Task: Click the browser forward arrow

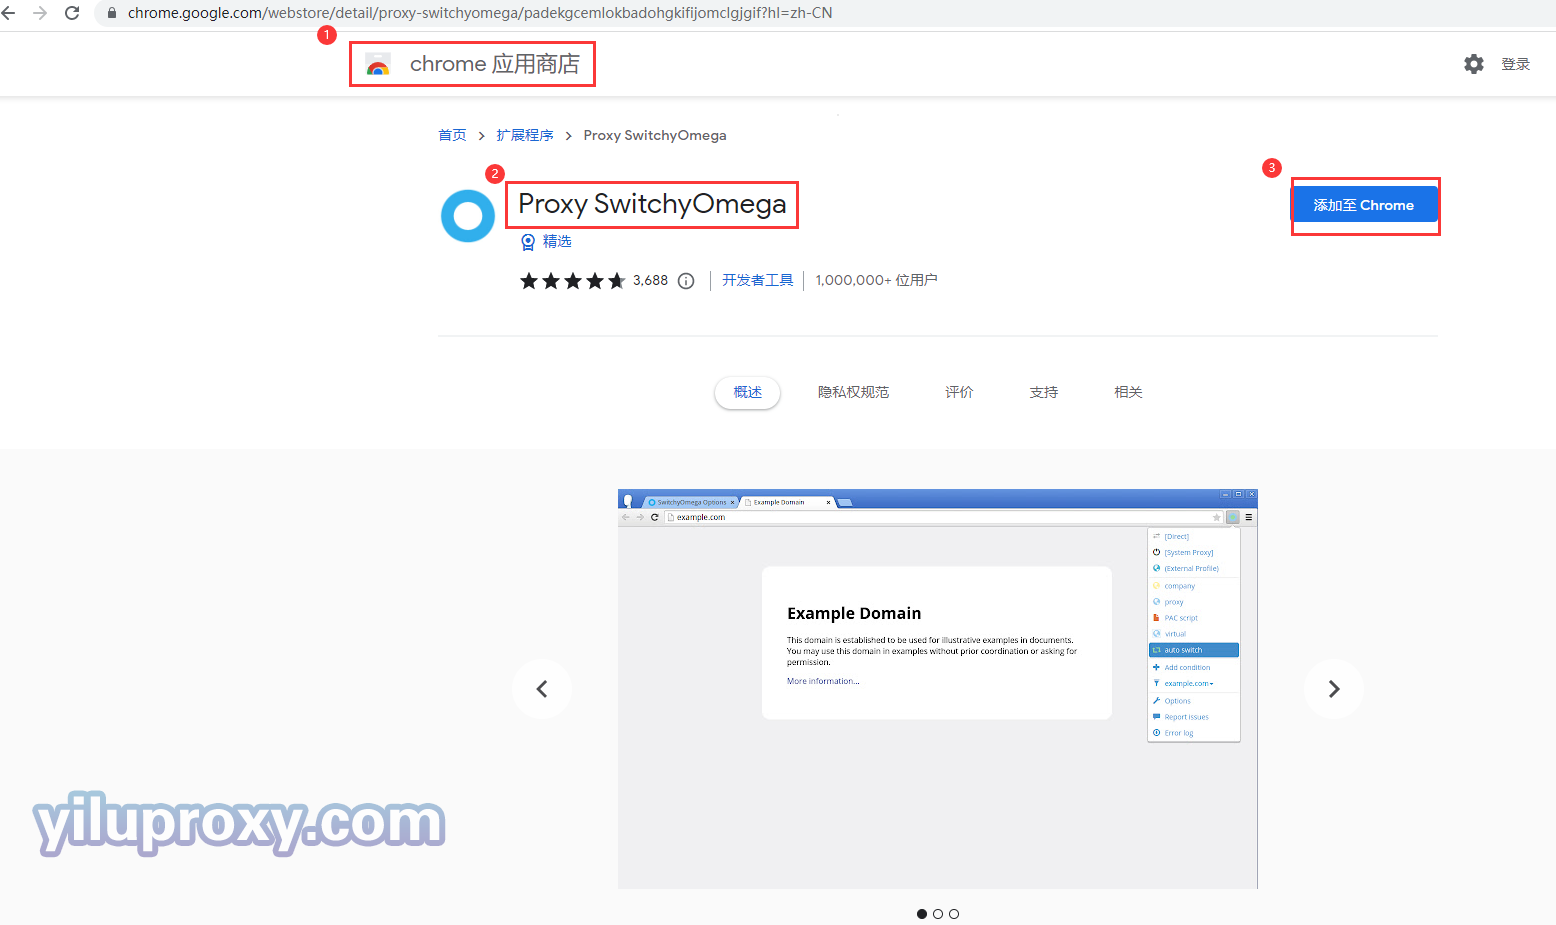Action: click(x=40, y=13)
